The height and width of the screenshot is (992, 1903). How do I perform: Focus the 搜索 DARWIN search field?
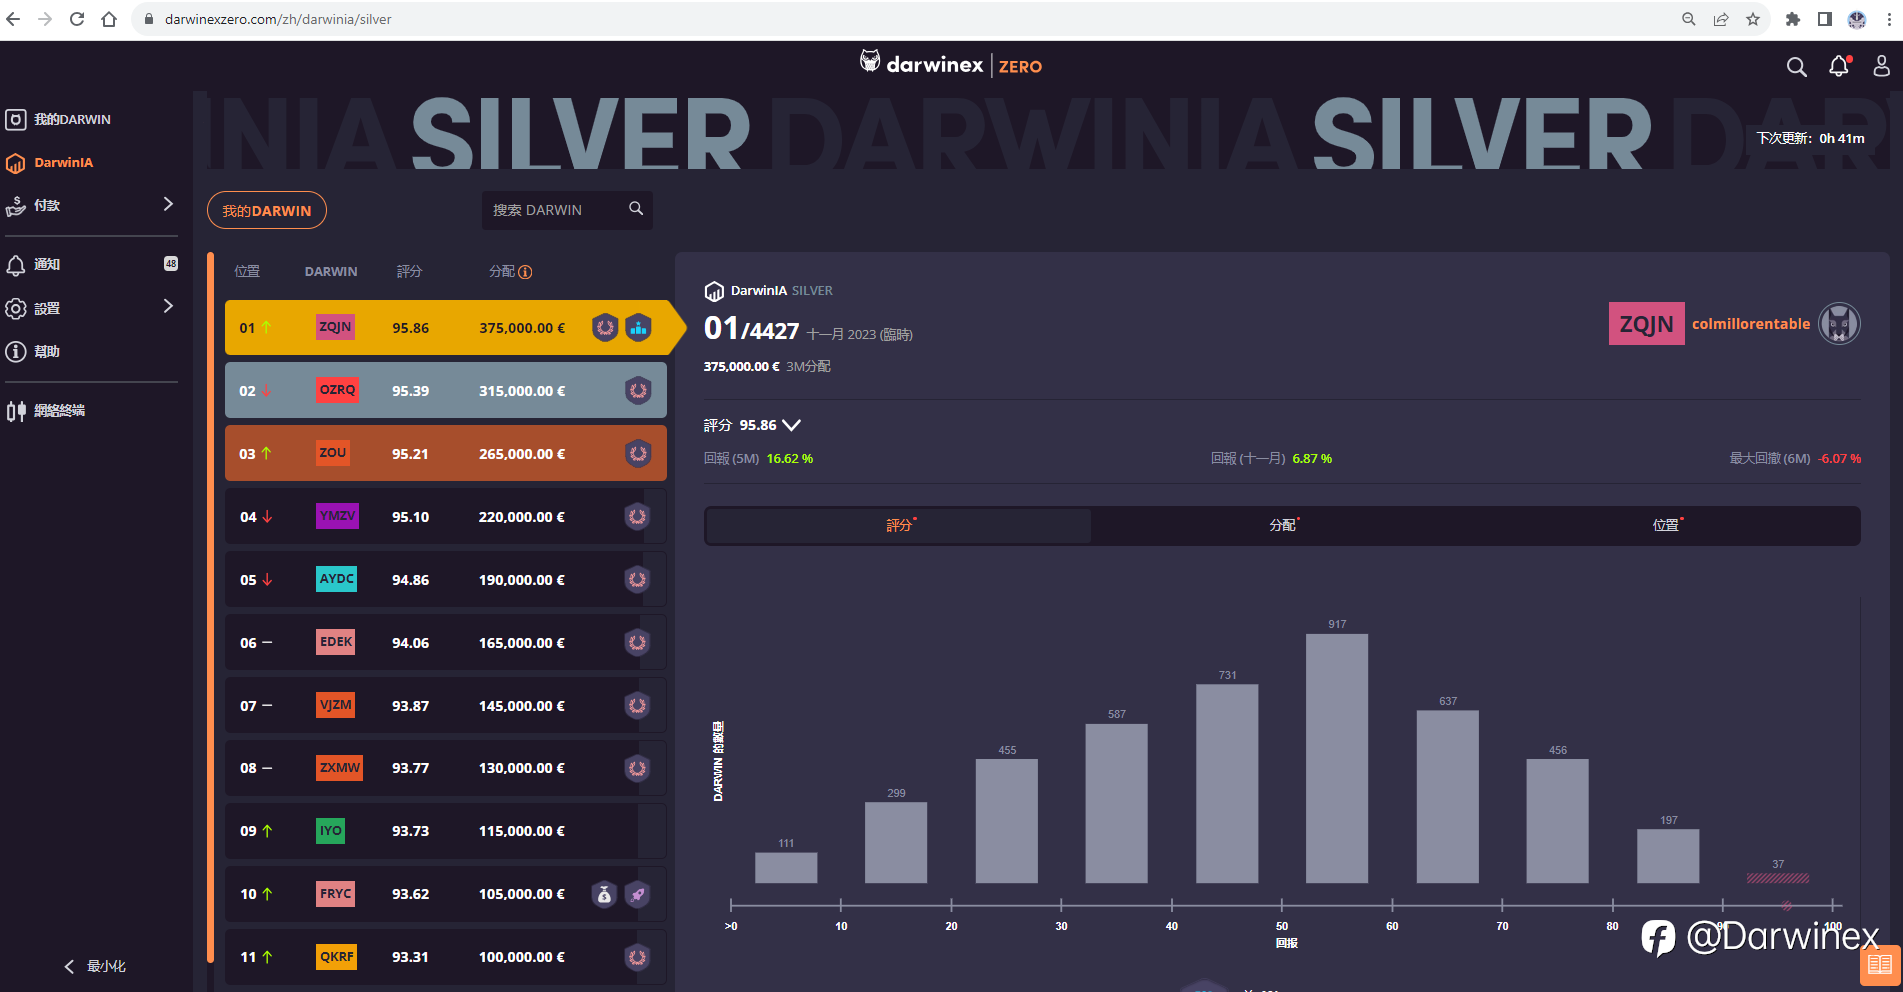(x=567, y=210)
